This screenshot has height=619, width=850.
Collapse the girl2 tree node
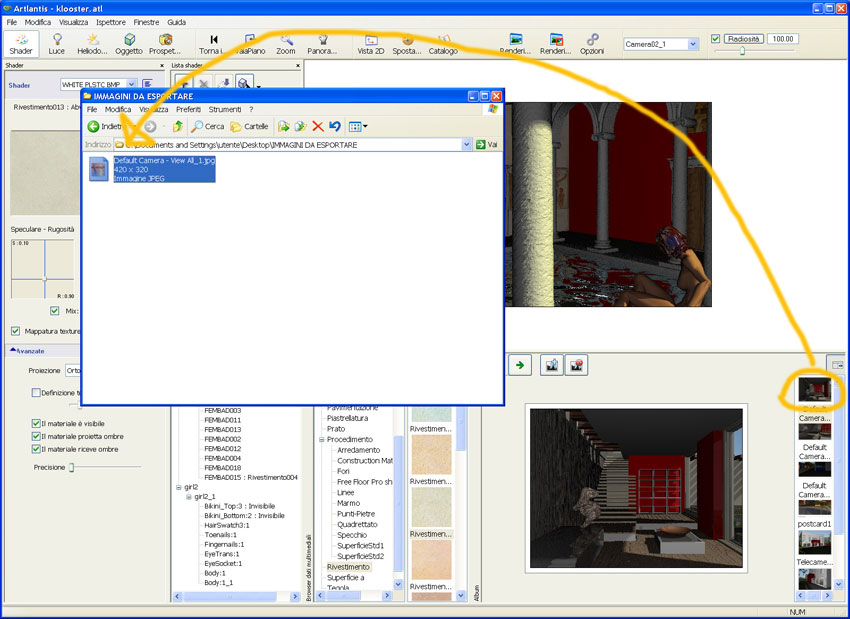pos(178,487)
